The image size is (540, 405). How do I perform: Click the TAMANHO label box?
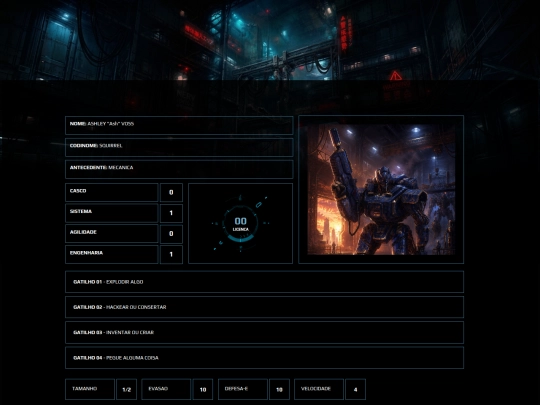pyautogui.click(x=90, y=389)
